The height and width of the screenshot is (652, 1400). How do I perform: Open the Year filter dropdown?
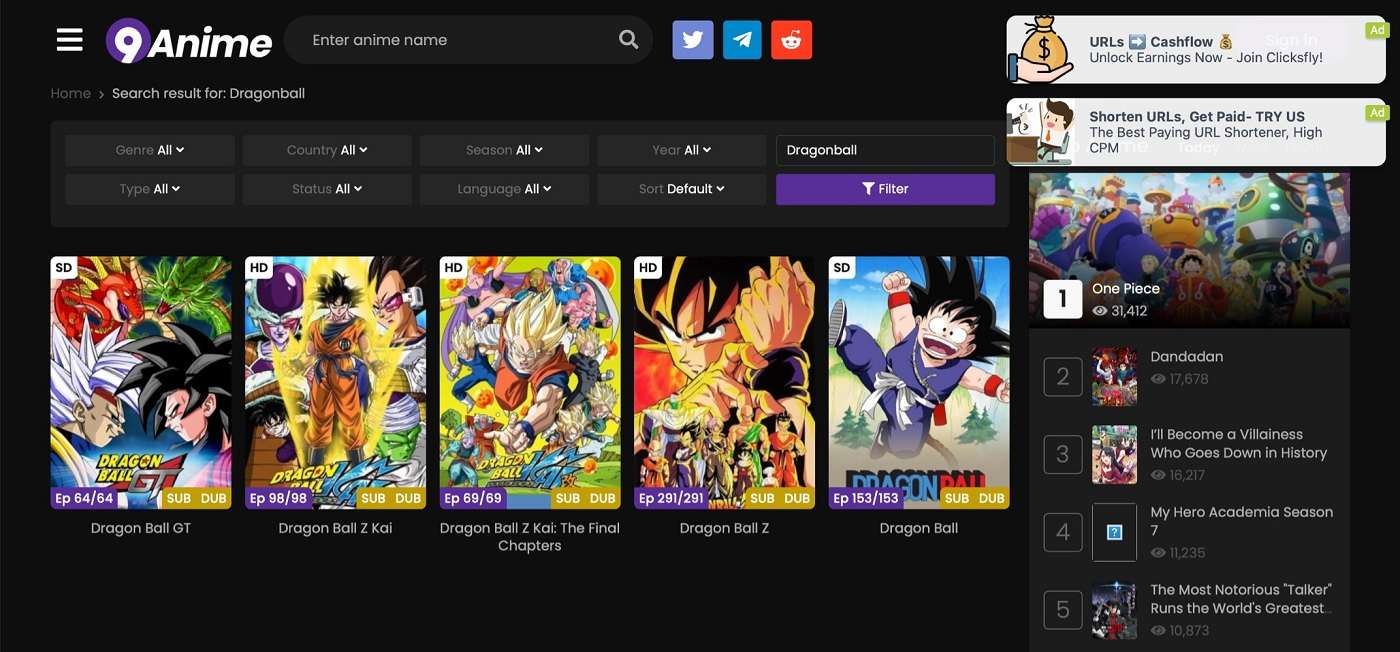click(681, 150)
